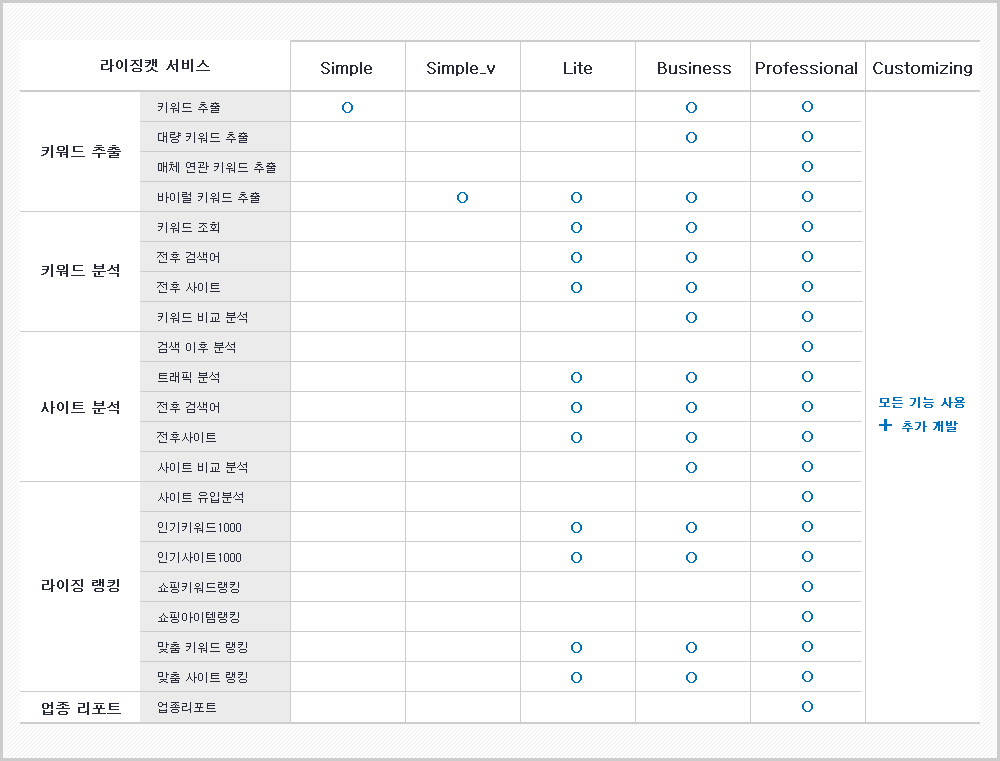The height and width of the screenshot is (761, 1000).
Task: Click the Lite circle for 전후 사이트
Action: [577, 287]
